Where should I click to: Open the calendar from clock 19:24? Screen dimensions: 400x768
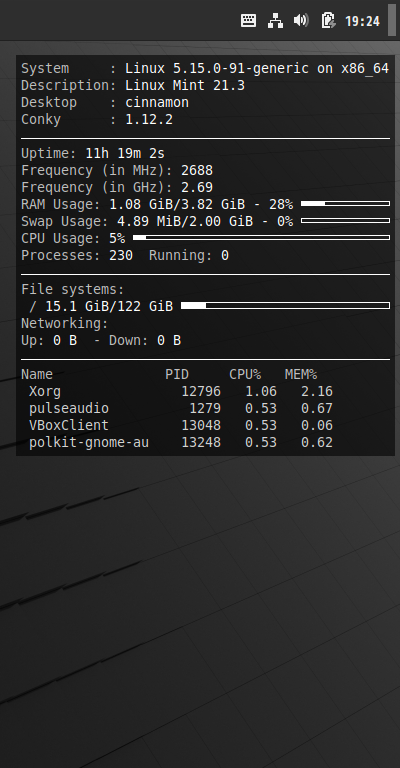[362, 21]
